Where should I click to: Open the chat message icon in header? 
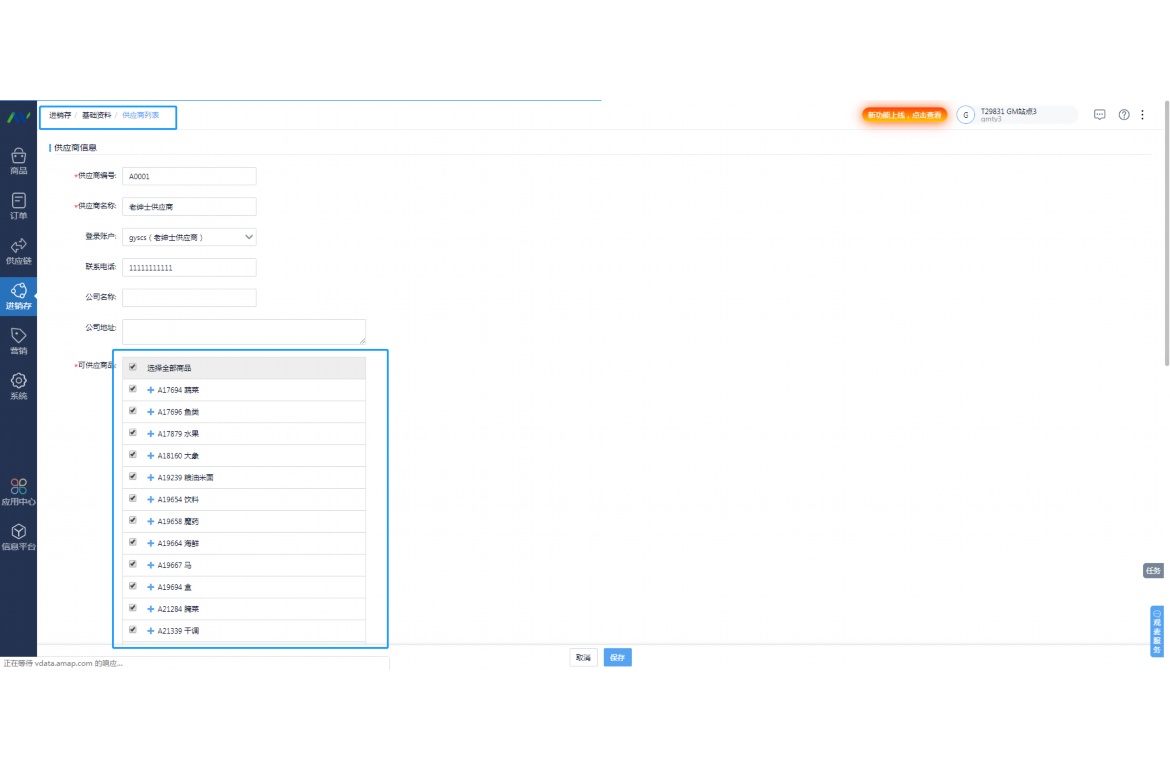pos(1099,115)
